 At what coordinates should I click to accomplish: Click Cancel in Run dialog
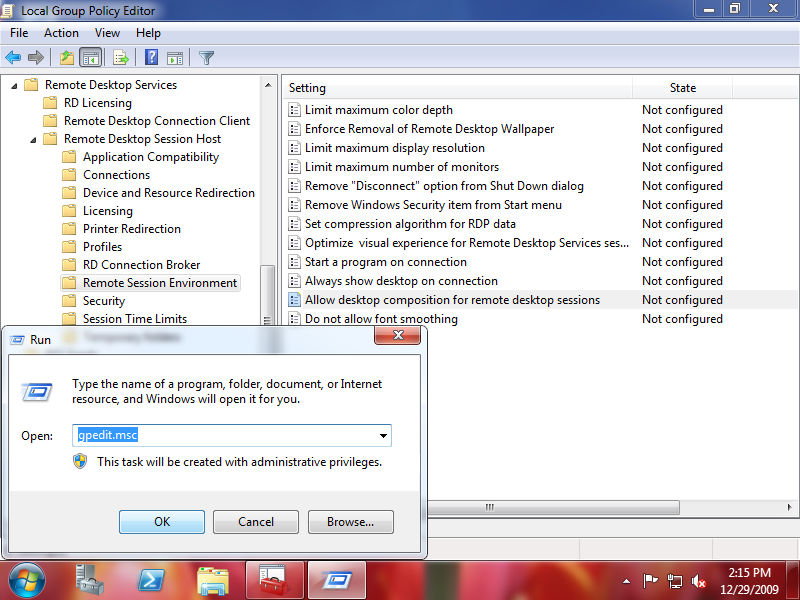(256, 522)
